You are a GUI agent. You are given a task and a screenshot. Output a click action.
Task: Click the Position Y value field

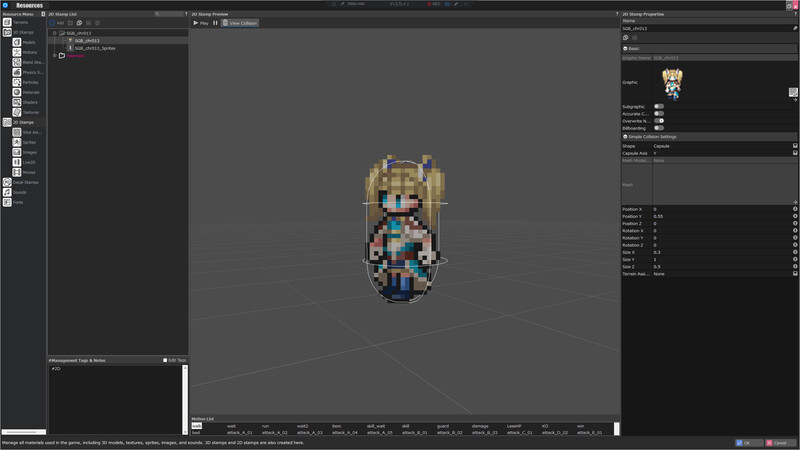pos(721,216)
